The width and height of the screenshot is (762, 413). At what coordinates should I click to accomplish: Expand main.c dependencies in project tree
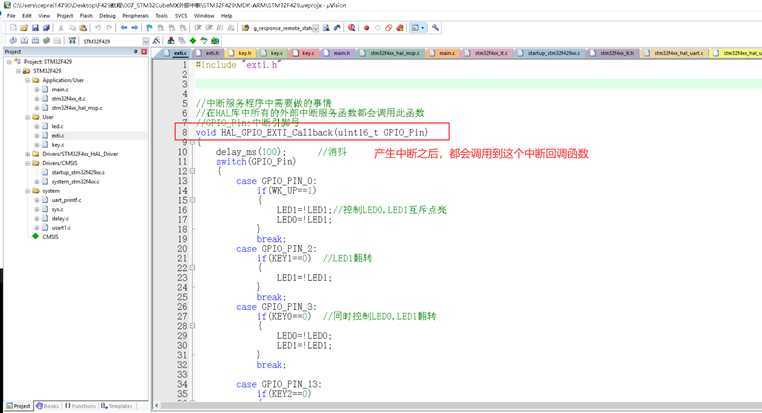(36, 89)
